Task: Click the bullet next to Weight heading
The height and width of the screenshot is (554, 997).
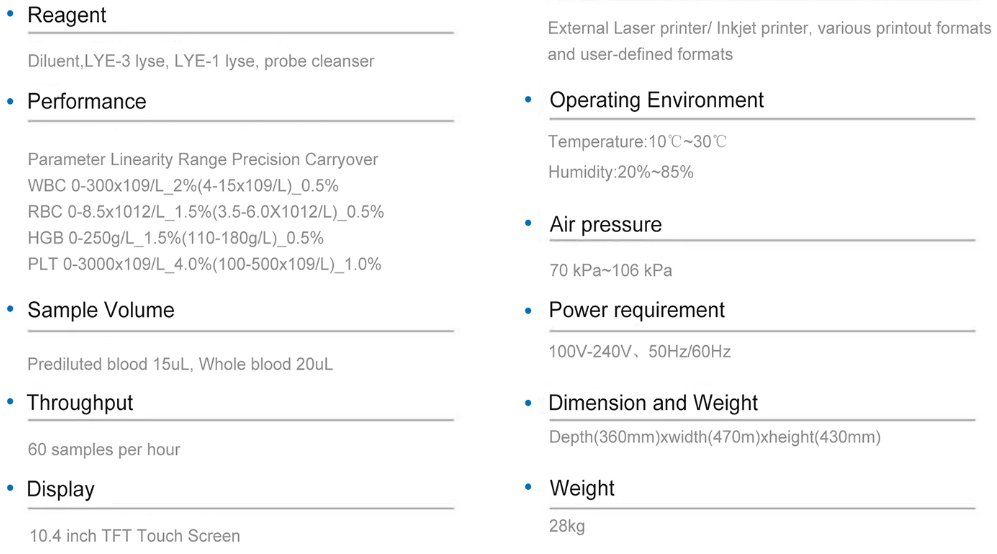Action: coord(528,487)
